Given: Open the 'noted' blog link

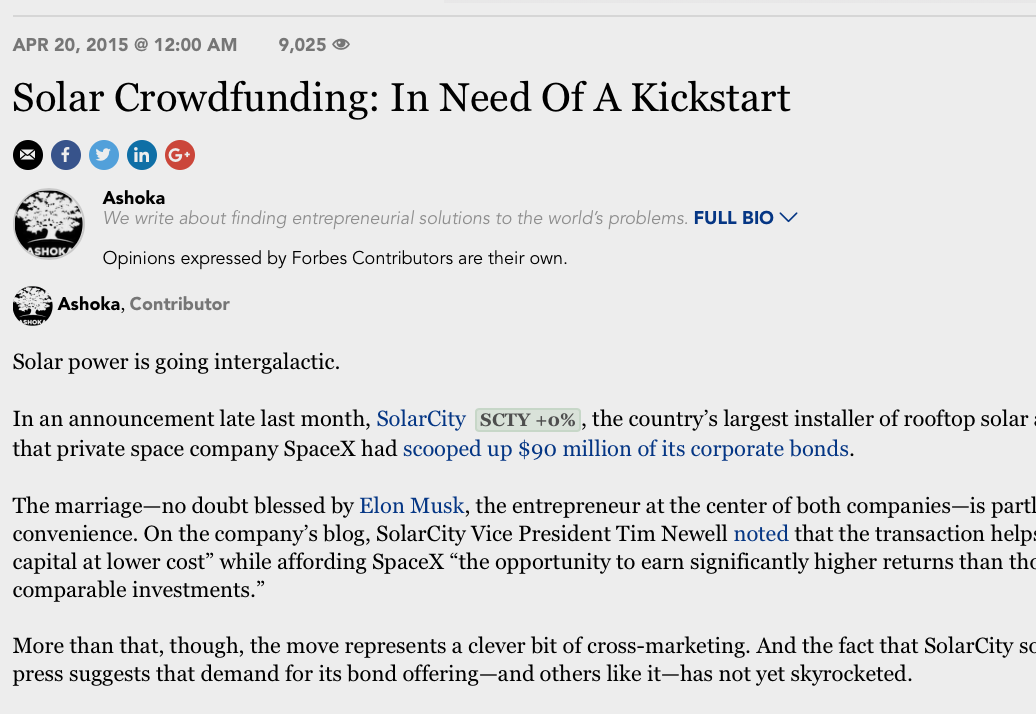Looking at the screenshot, I should click(761, 534).
